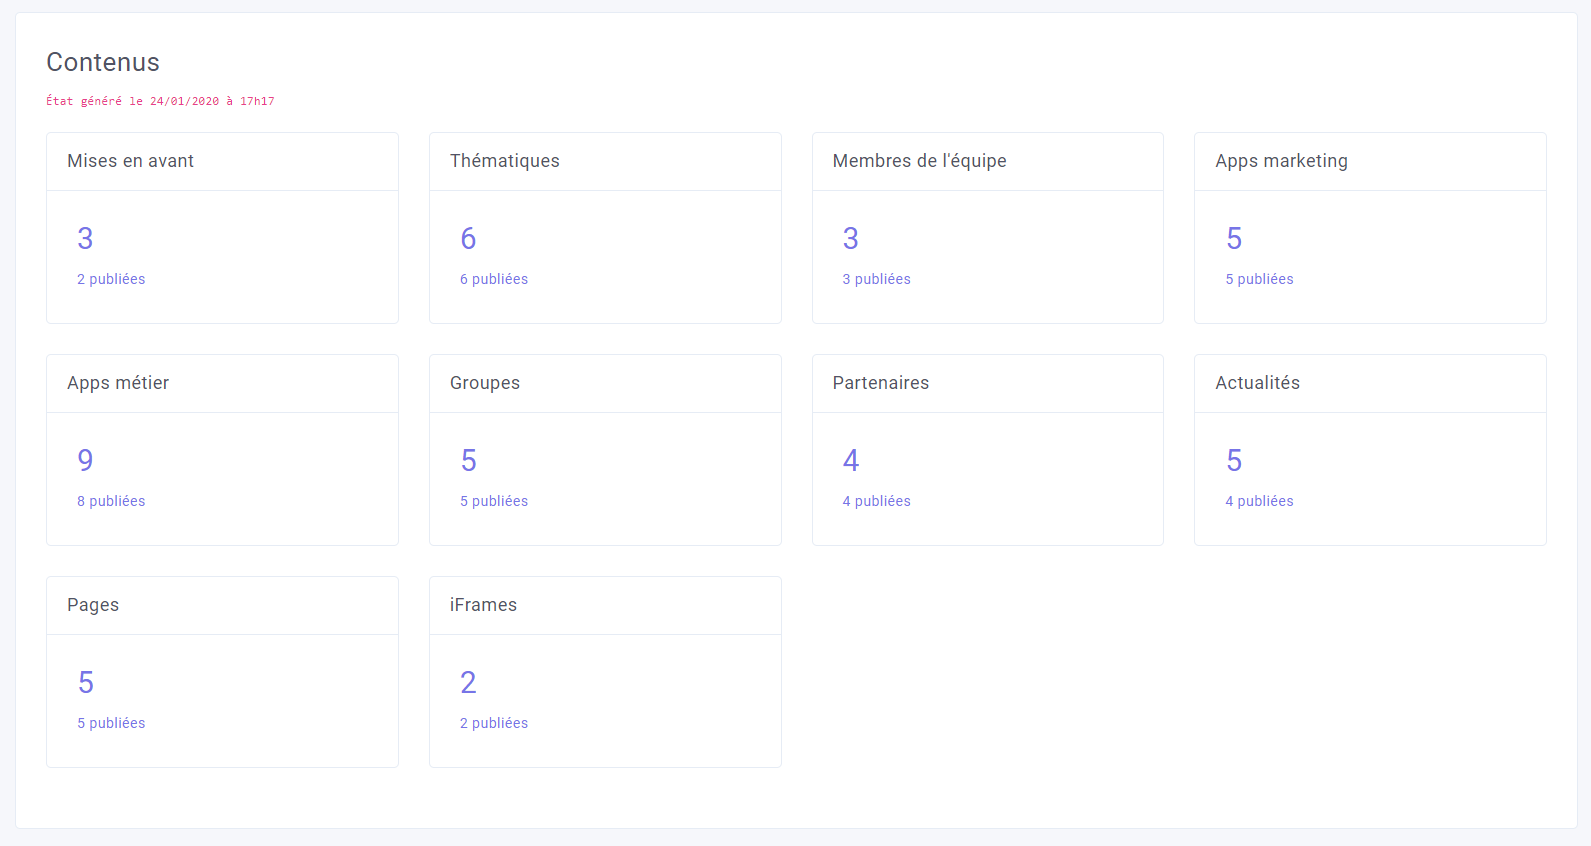Select '3 publiées' in Membres de l'équipe card
1591x846 pixels.
[x=877, y=279]
